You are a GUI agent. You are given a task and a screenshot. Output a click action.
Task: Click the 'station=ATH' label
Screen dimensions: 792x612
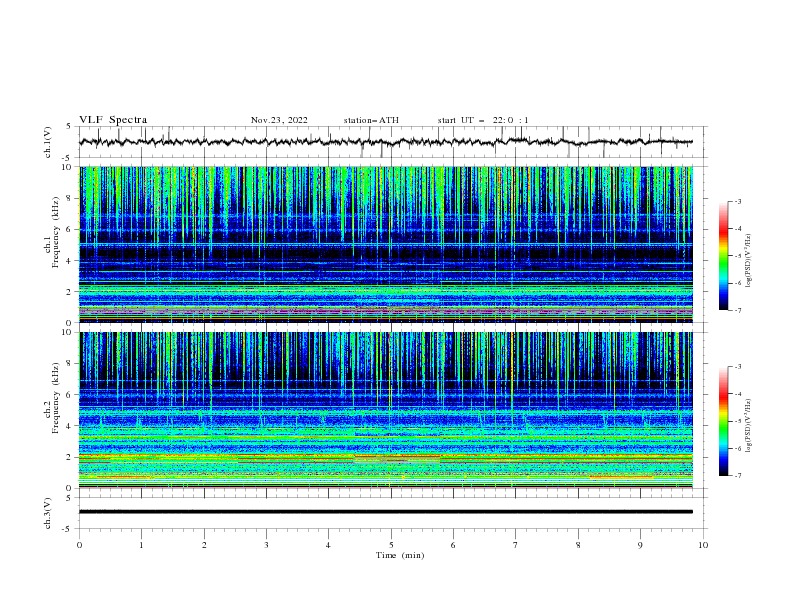click(371, 120)
